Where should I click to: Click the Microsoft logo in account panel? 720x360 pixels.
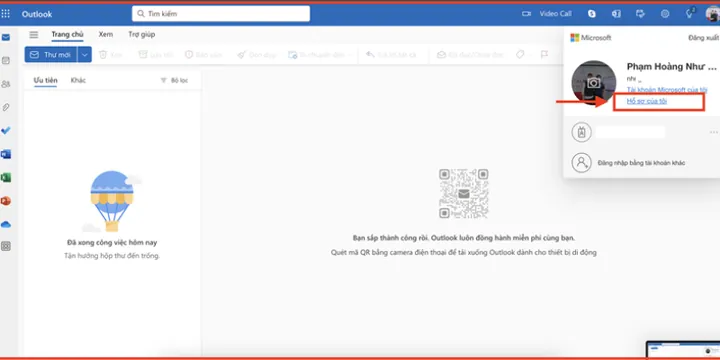point(591,38)
